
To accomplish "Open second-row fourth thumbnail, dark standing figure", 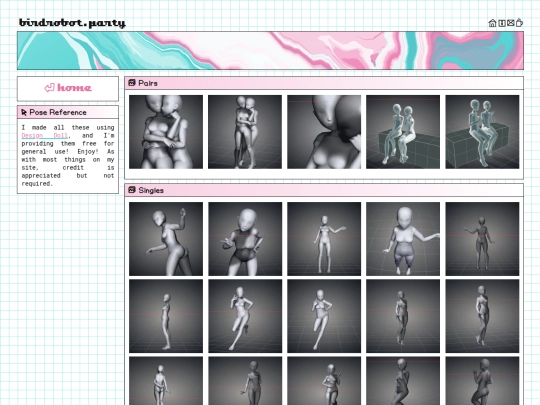I will (403, 316).
